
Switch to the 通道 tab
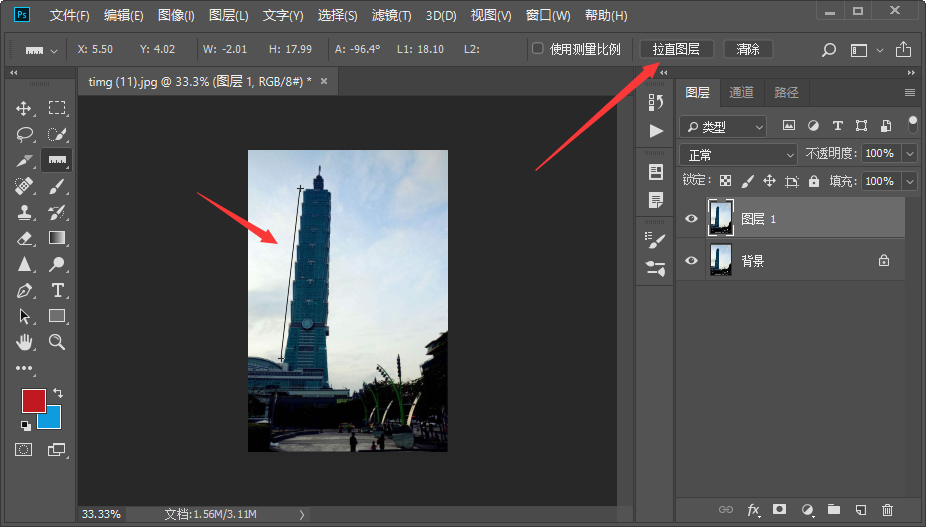coord(741,92)
